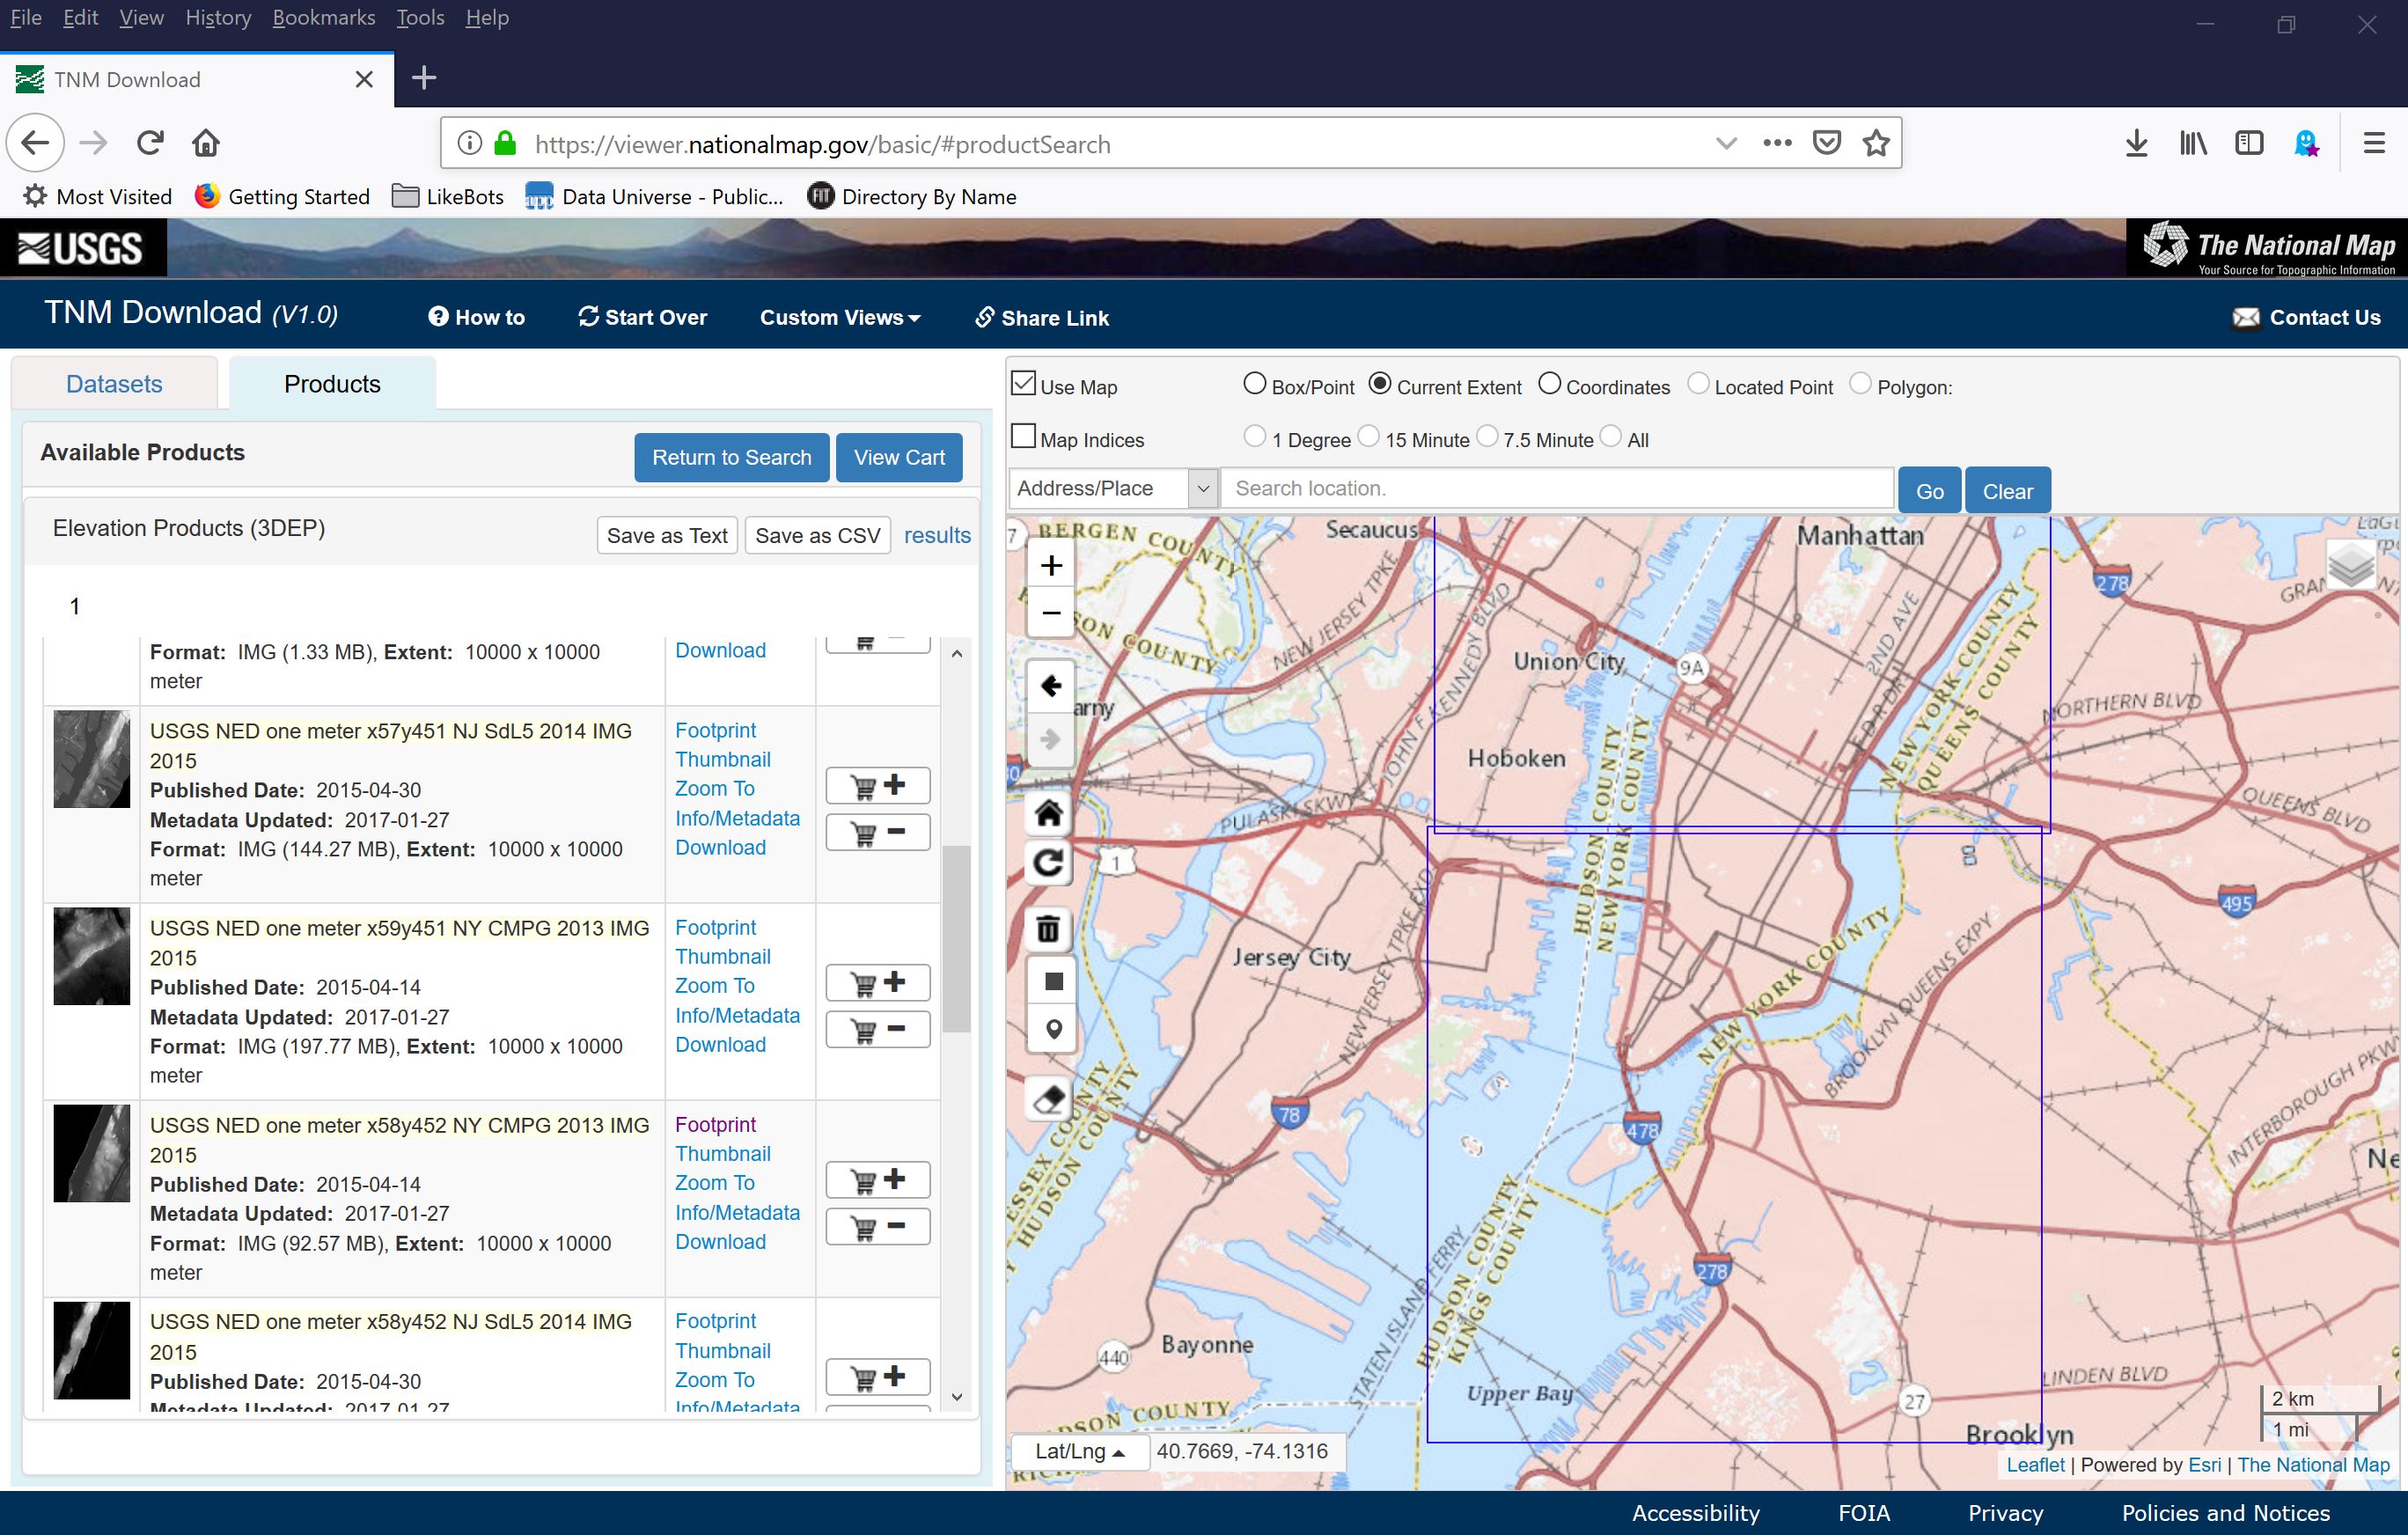Click the product list scrollbar thumb
Image resolution: width=2408 pixels, height=1535 pixels.
pos(956,938)
